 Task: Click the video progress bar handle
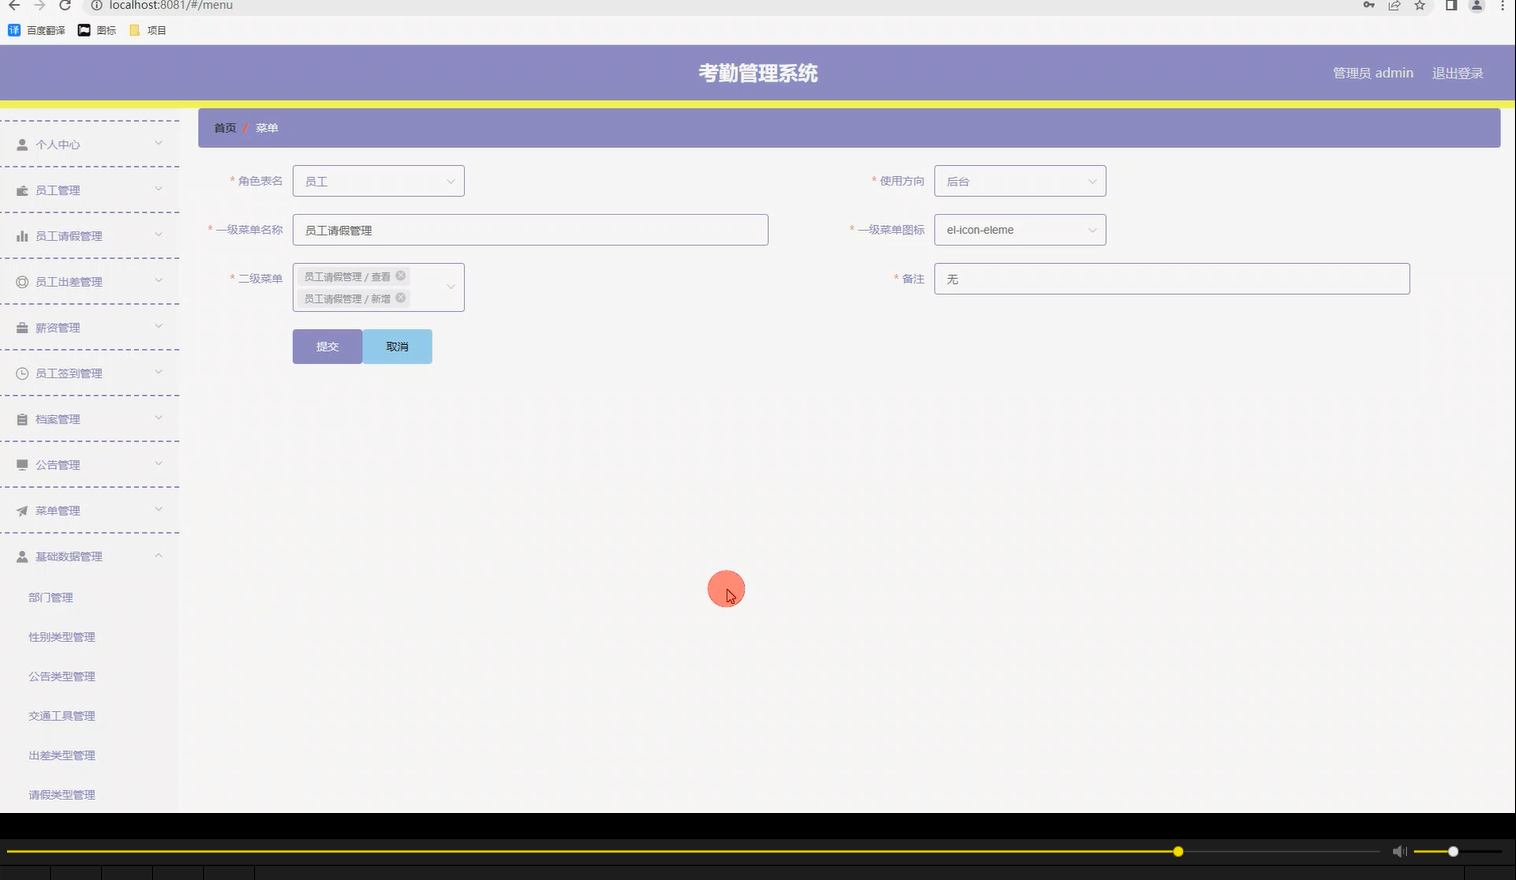pyautogui.click(x=1178, y=851)
